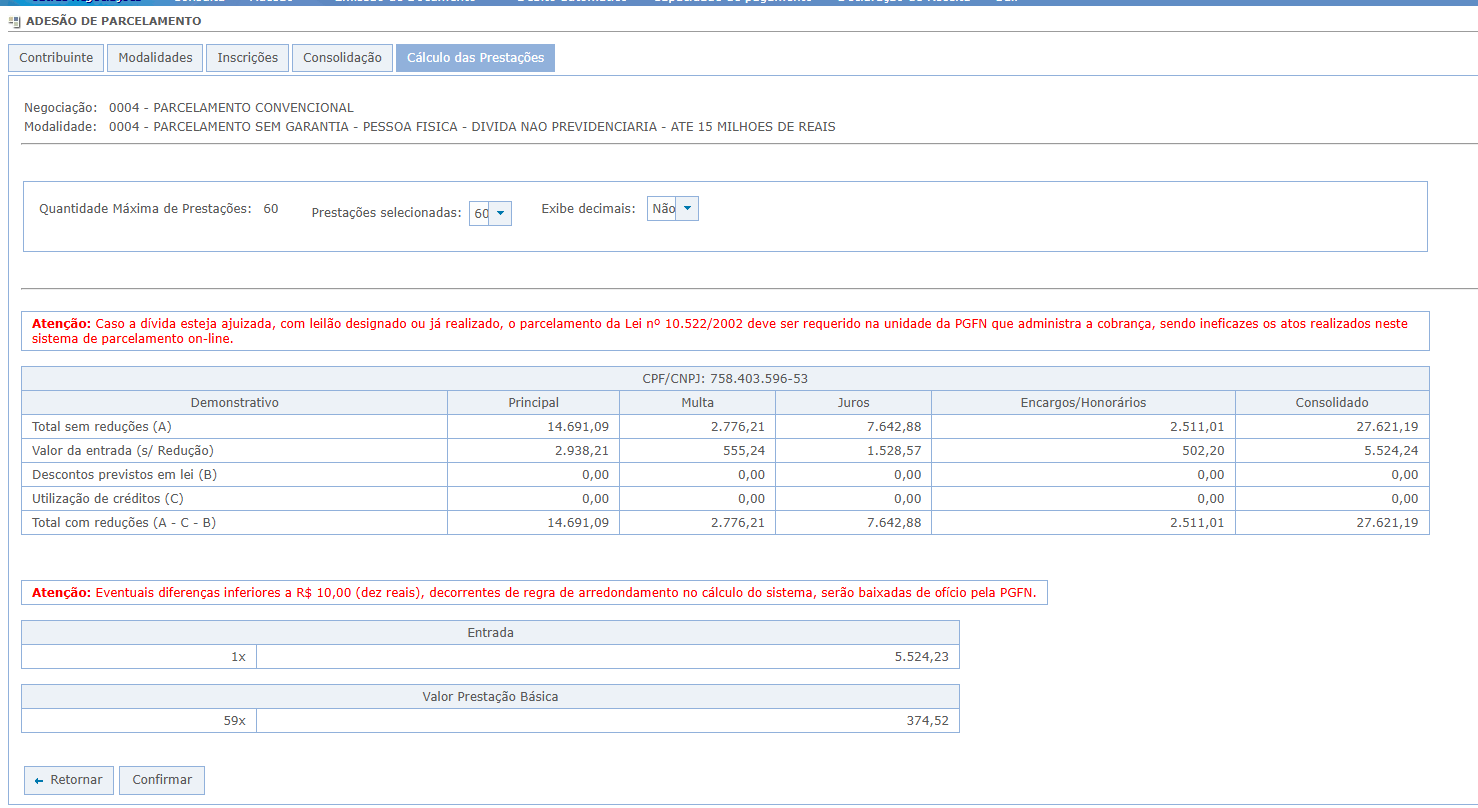Click the Cálculo das Prestações tab
1478x808 pixels.
pyautogui.click(x=475, y=58)
